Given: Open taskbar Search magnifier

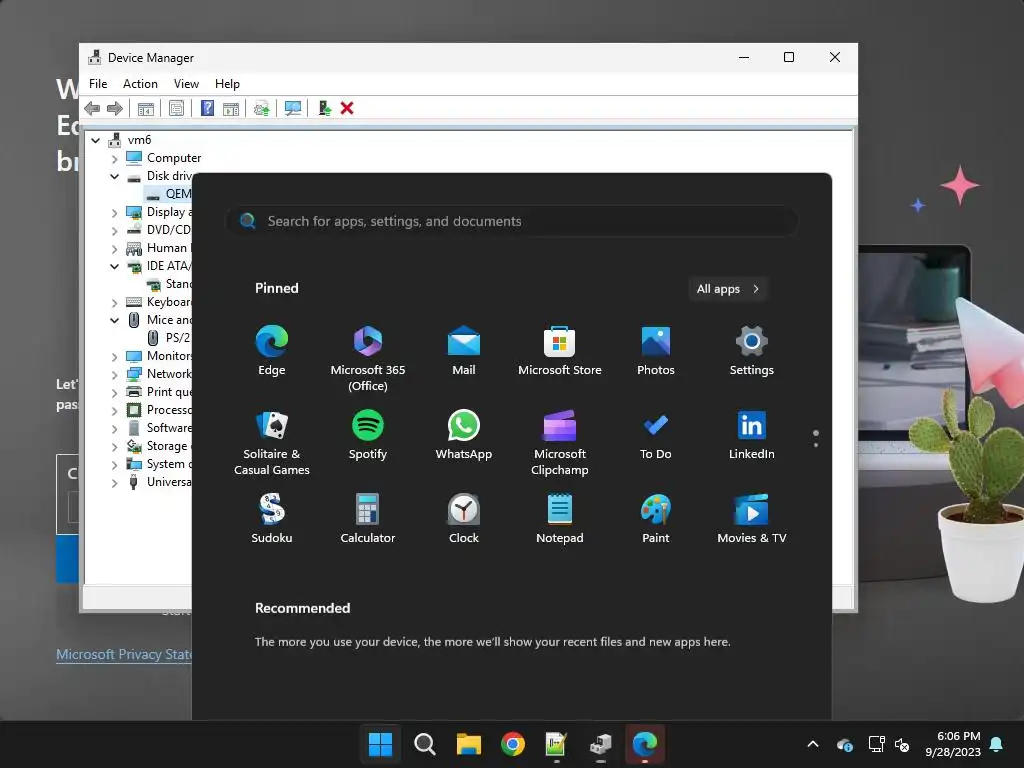Looking at the screenshot, I should 424,744.
